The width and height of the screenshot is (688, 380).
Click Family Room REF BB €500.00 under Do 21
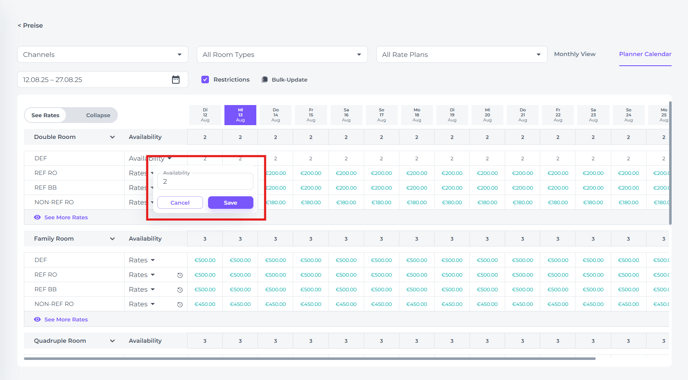pyautogui.click(x=523, y=290)
